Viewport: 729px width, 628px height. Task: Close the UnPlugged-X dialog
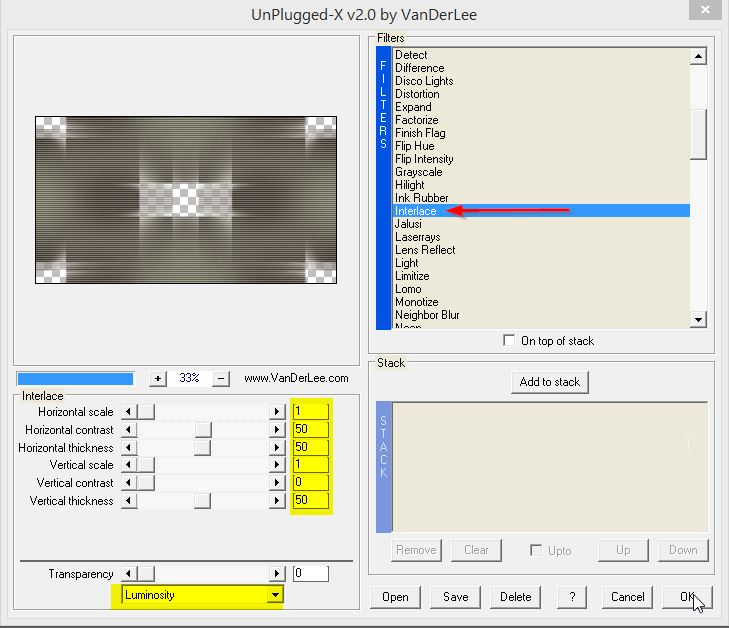(x=705, y=10)
